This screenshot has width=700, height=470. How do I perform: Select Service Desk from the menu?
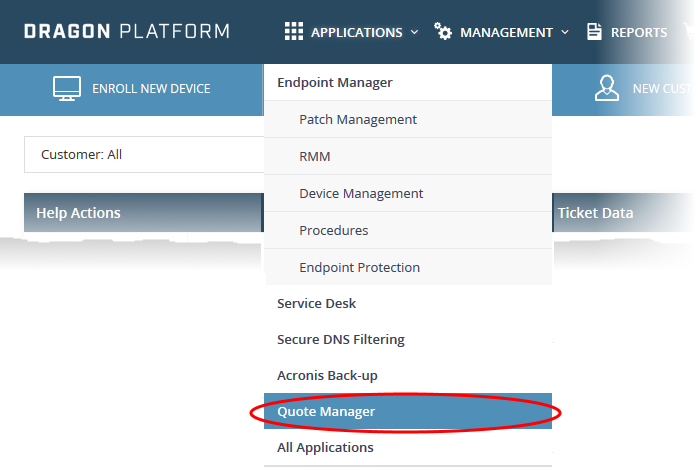[x=408, y=304]
